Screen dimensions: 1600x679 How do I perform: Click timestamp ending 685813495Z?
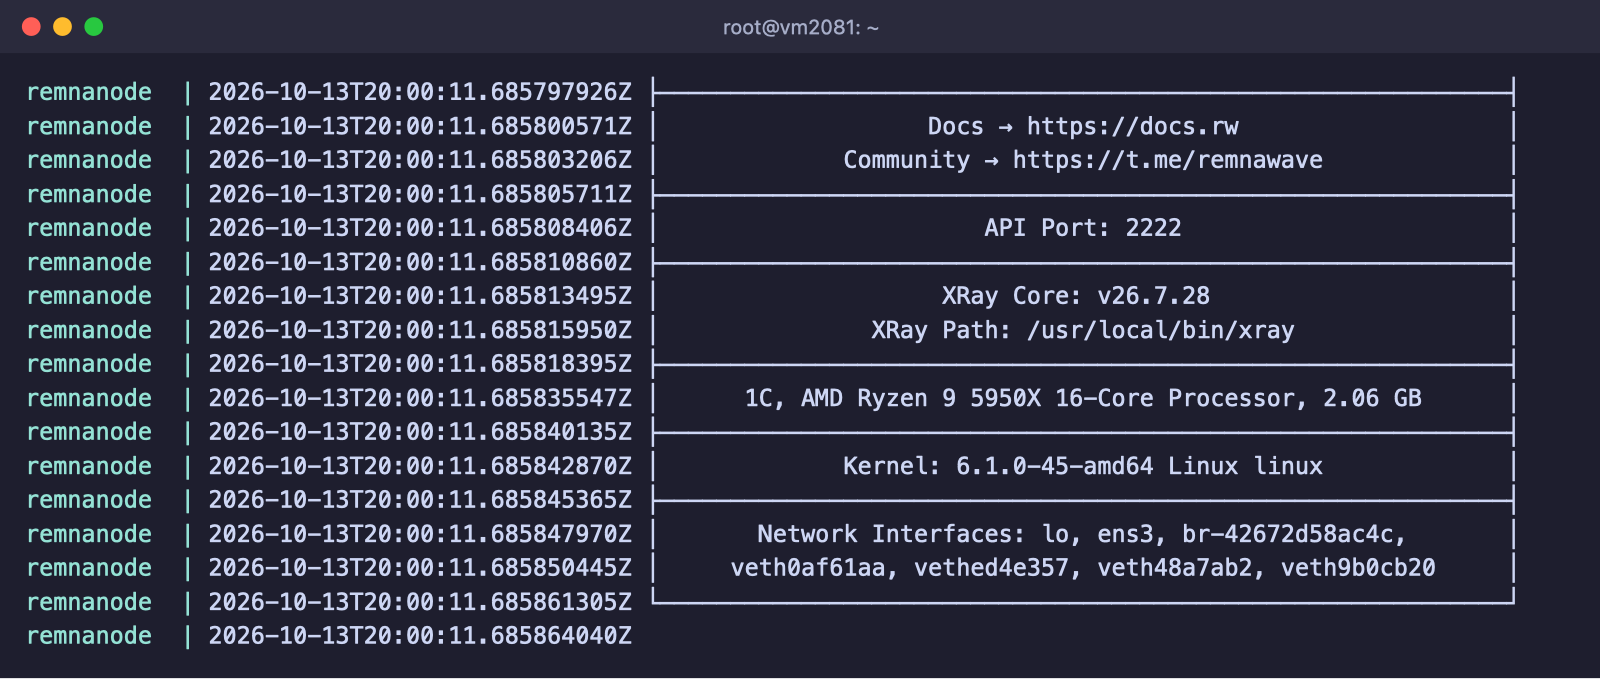[x=420, y=296]
